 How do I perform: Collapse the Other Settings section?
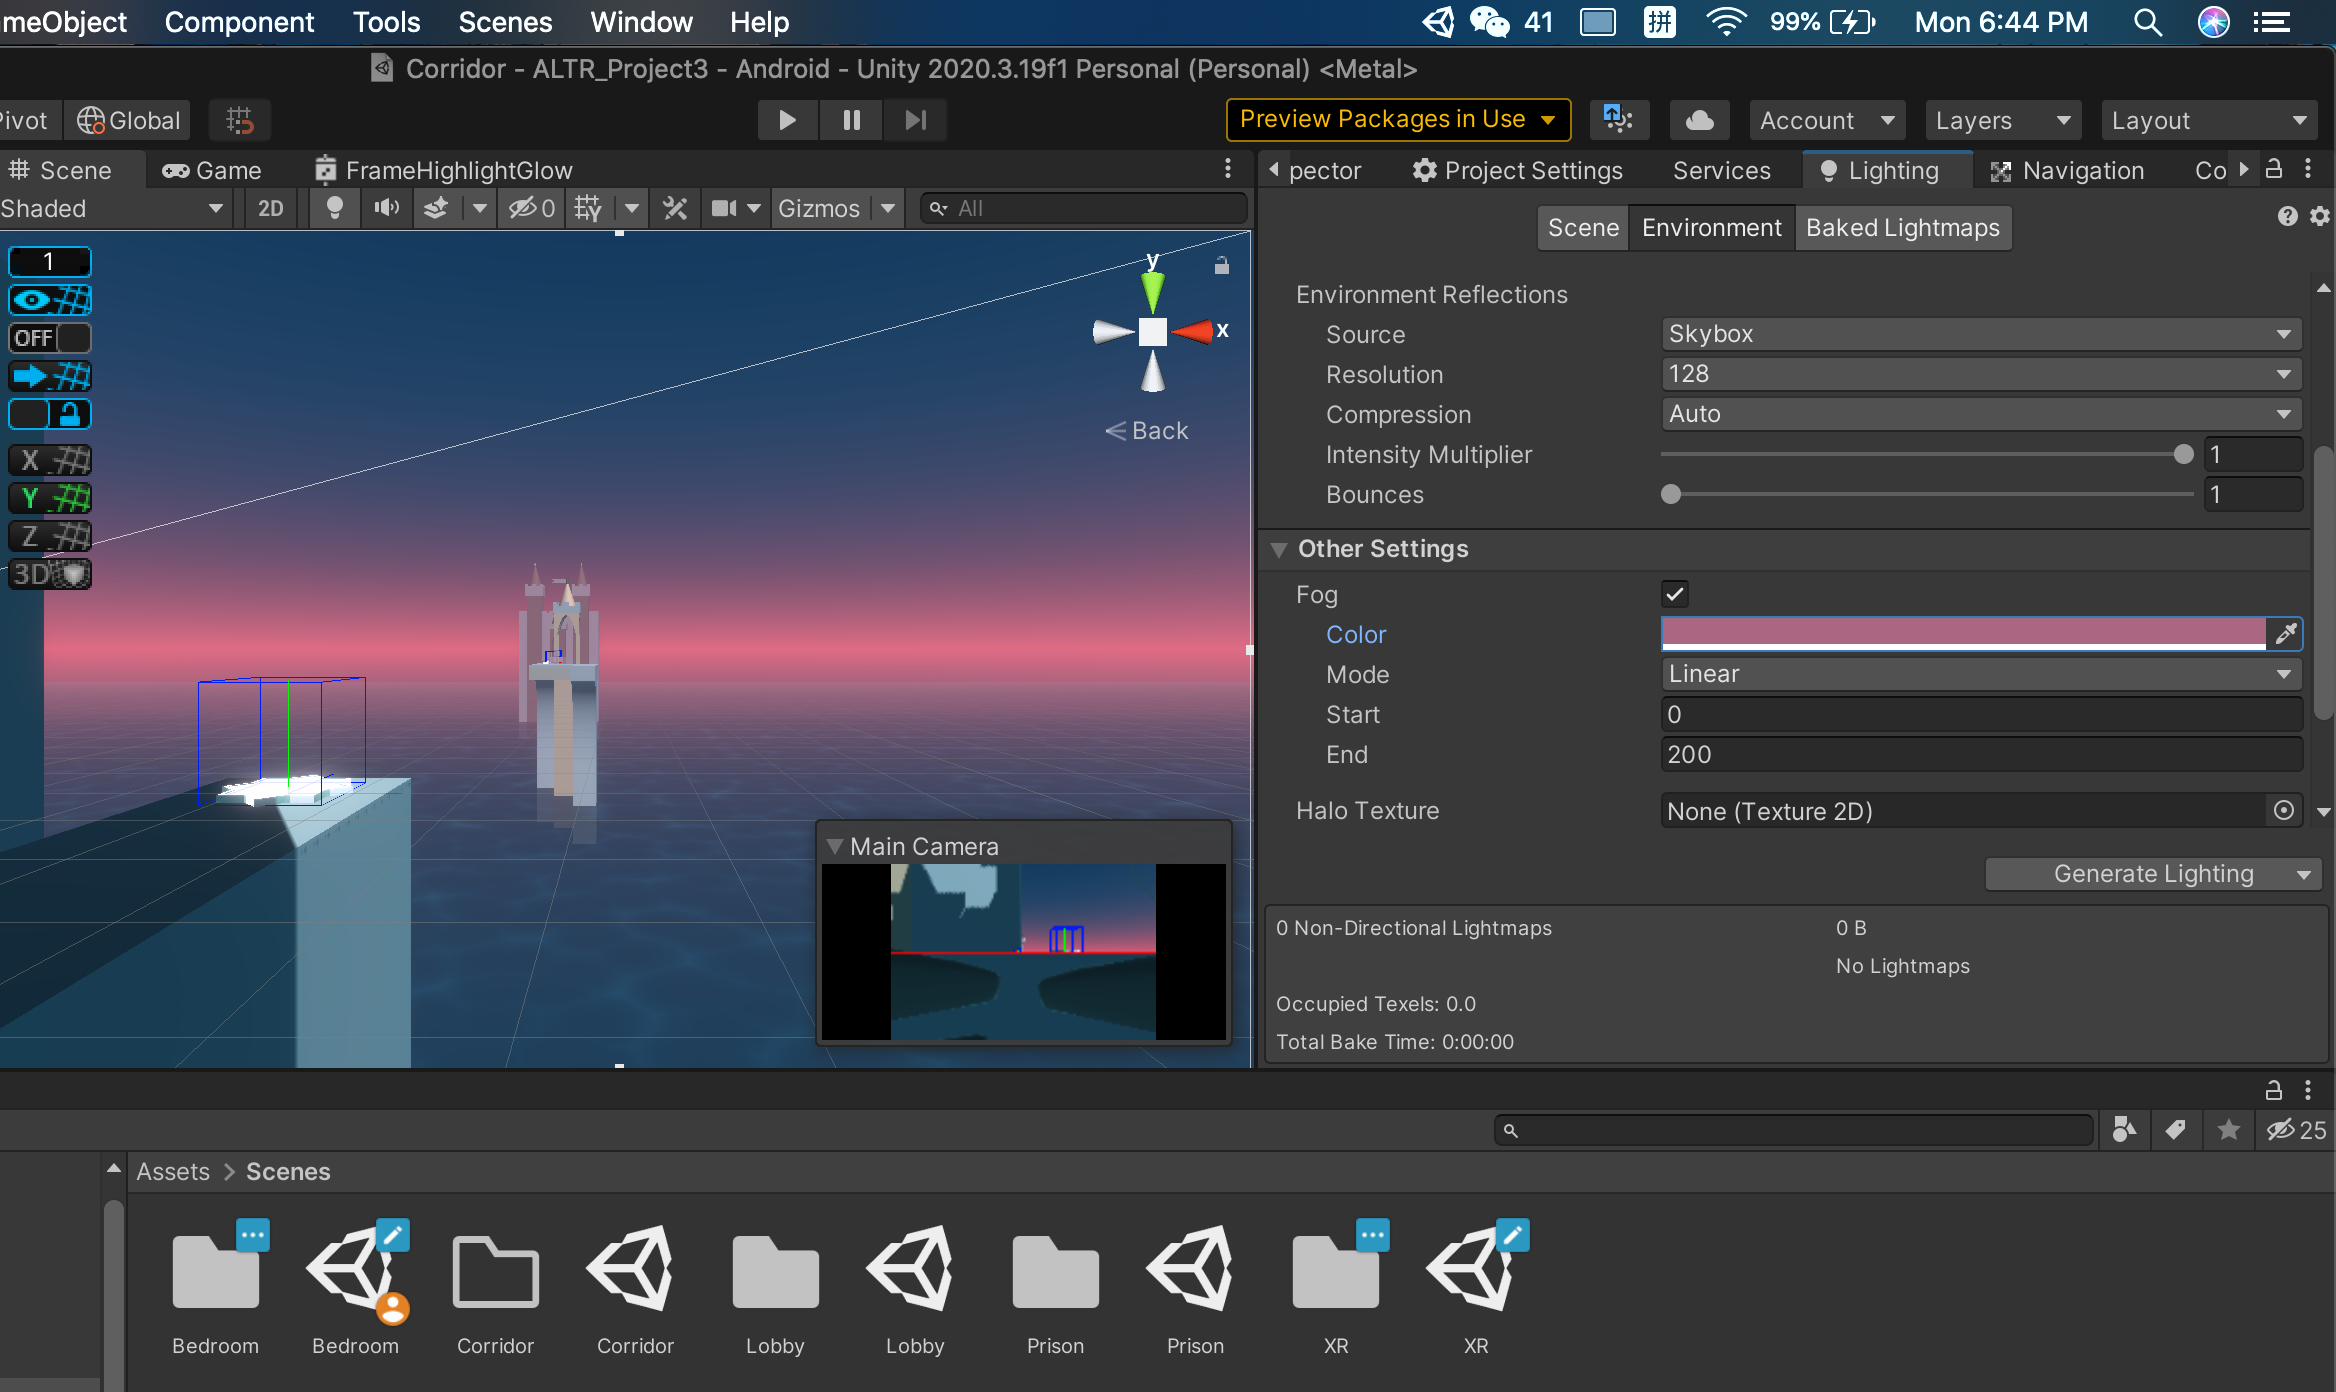1278,550
